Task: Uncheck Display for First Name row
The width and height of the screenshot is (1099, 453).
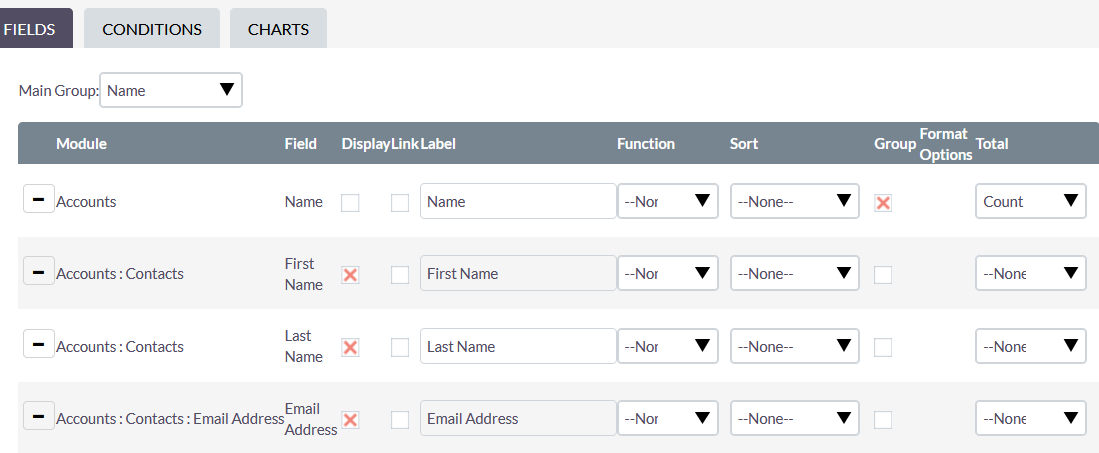Action: [350, 275]
